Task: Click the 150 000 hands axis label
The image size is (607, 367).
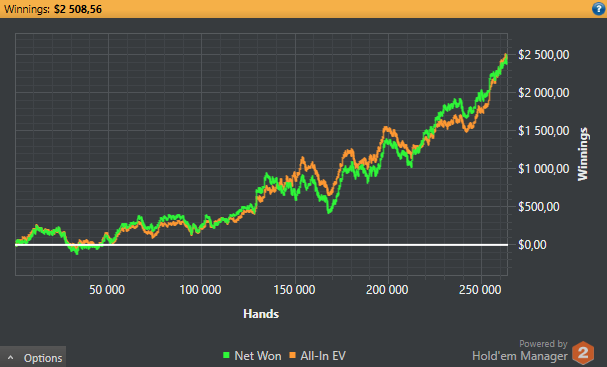Action: coord(294,290)
